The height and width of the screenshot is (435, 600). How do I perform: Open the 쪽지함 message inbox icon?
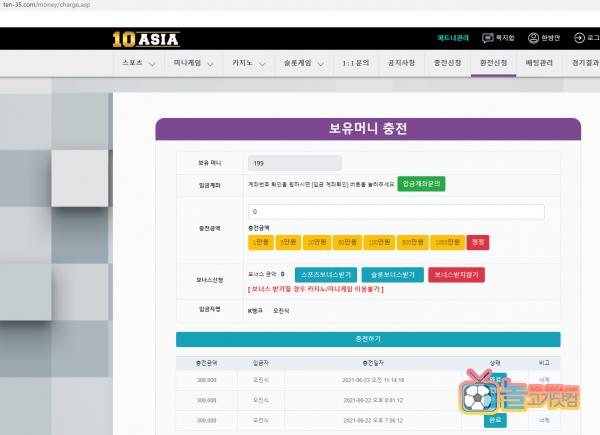(487, 38)
